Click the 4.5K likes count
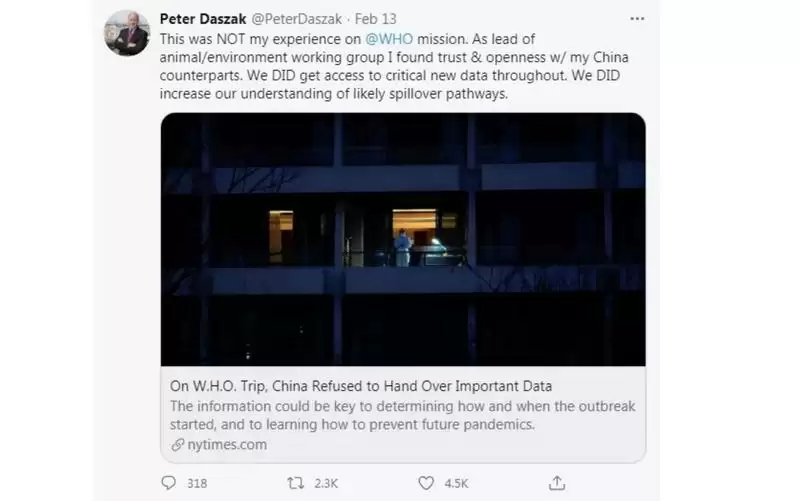This screenshot has height=501, width=800. coord(456,483)
